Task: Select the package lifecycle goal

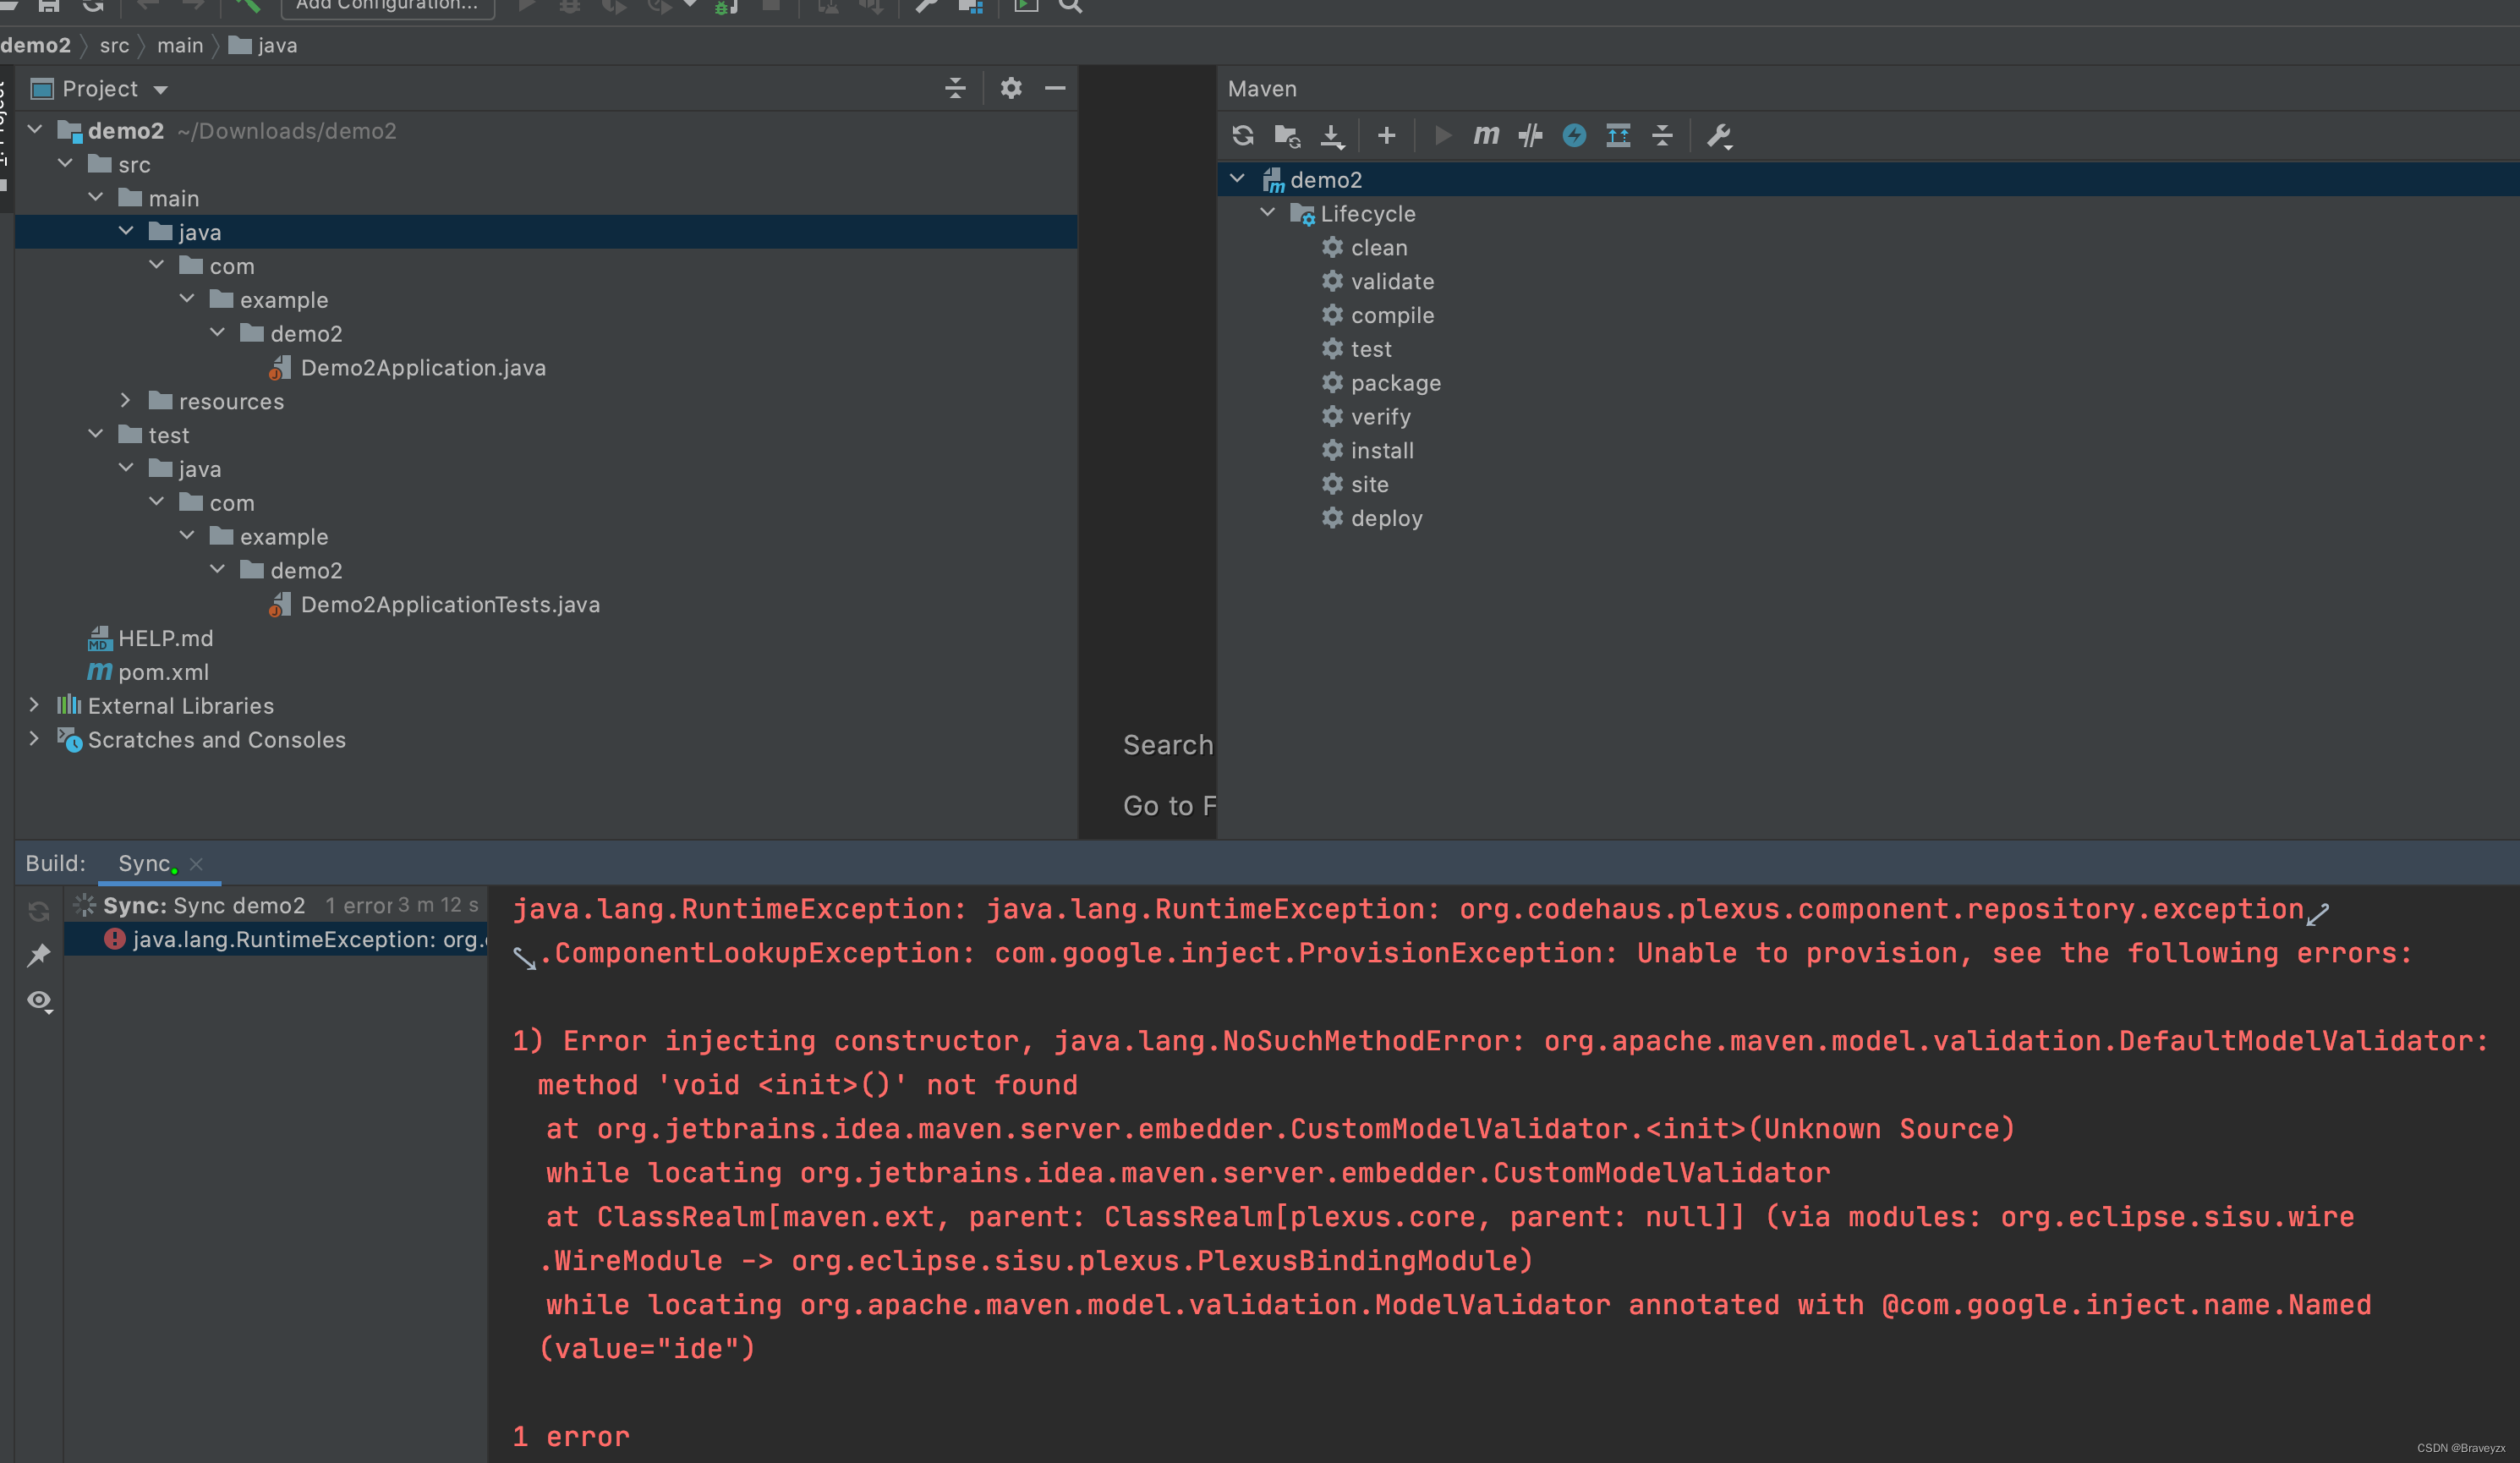Action: 1395,383
